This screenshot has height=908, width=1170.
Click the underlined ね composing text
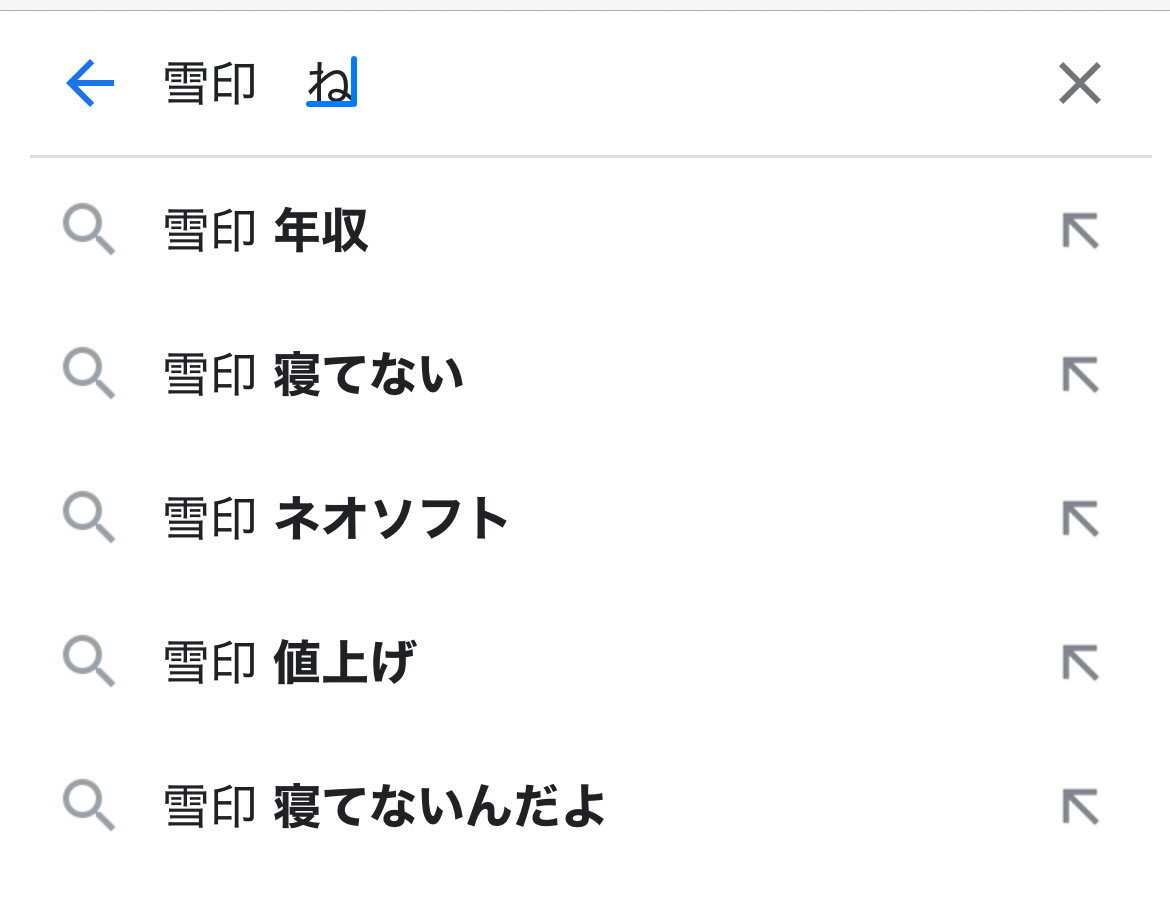pos(330,84)
